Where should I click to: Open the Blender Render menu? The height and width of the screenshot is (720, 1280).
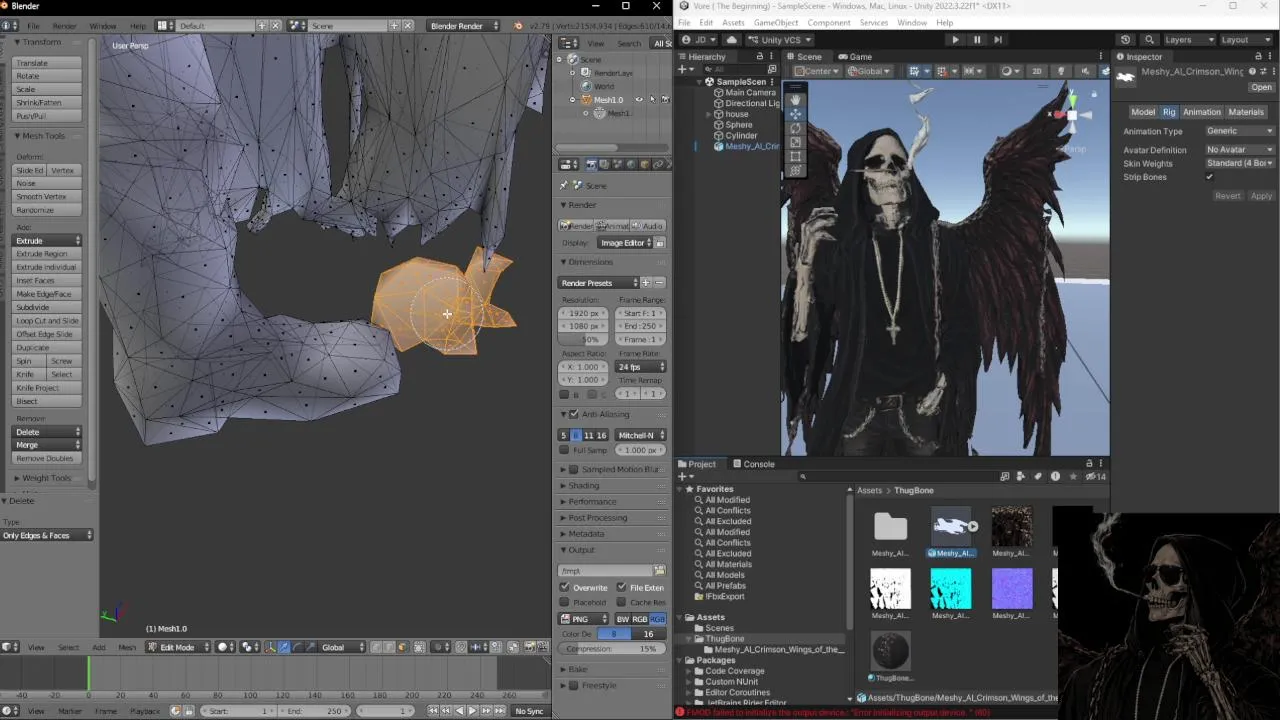tap(64, 25)
